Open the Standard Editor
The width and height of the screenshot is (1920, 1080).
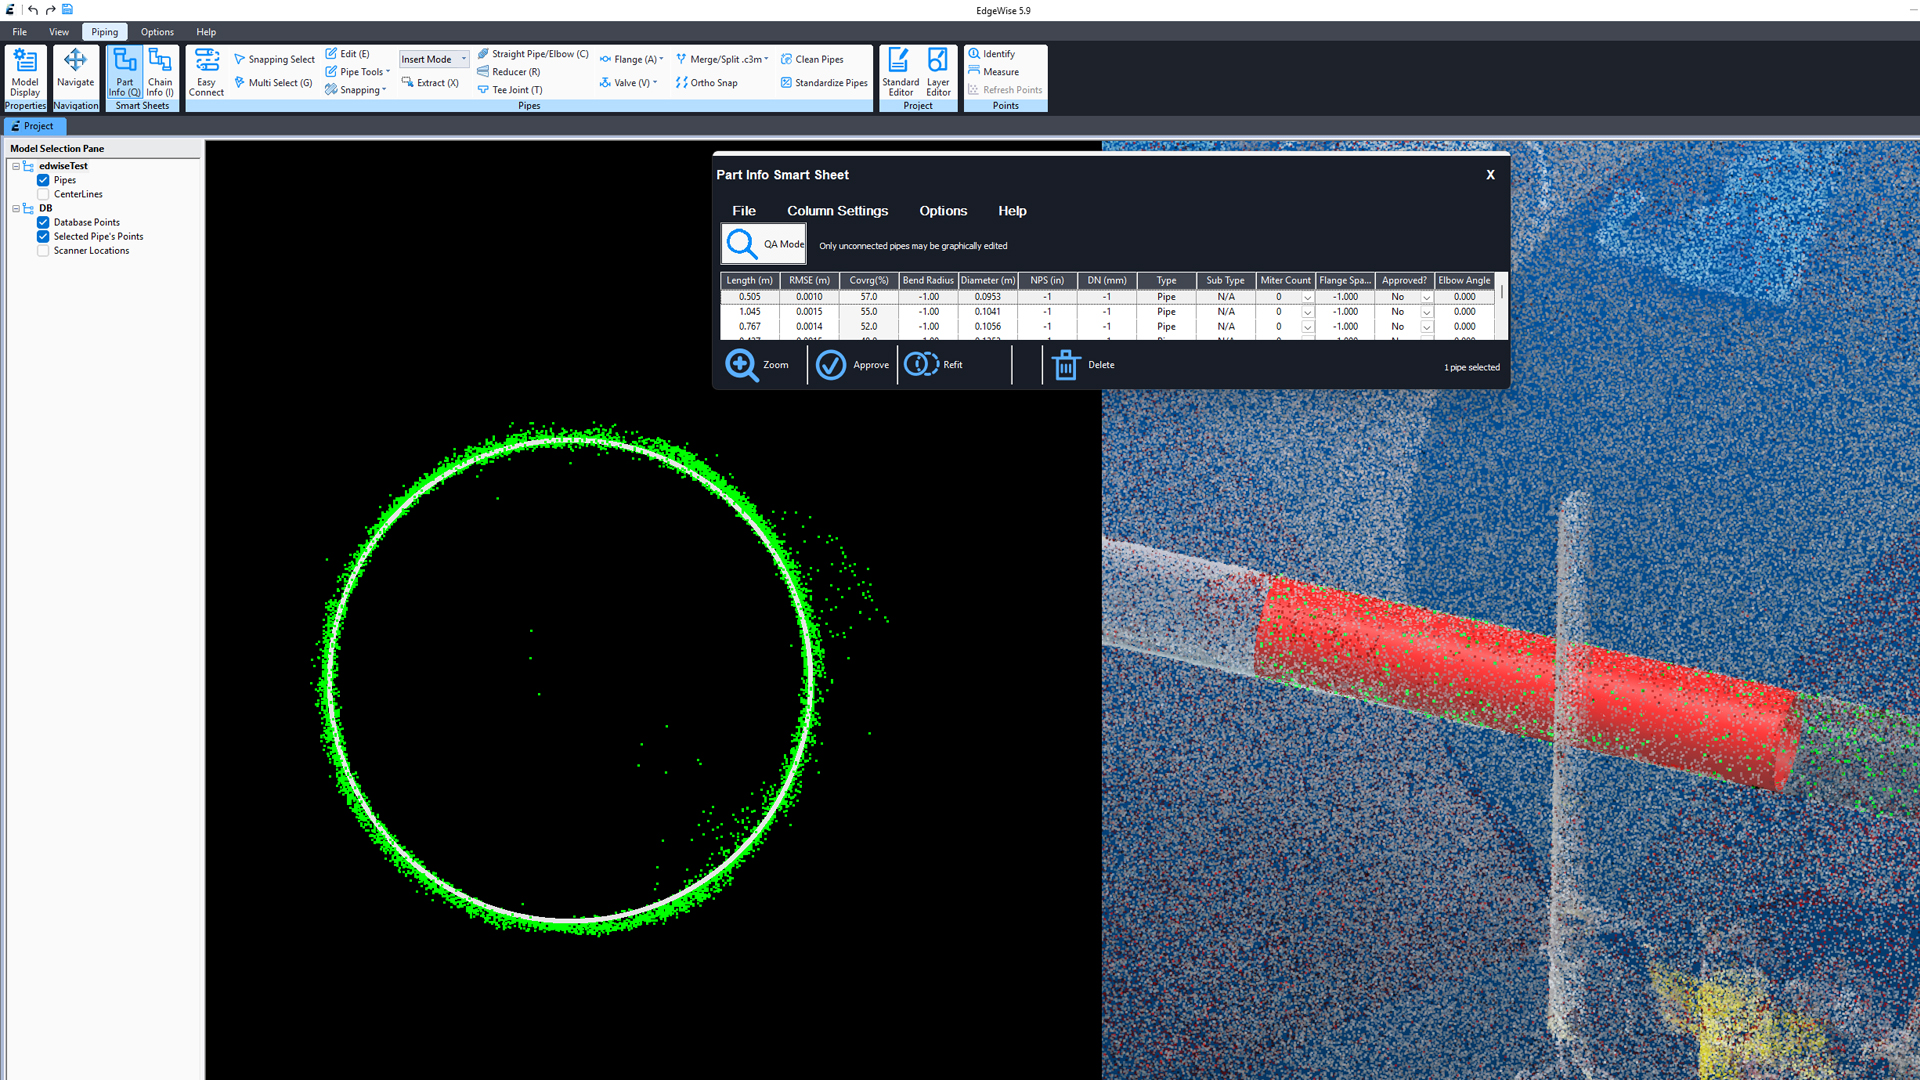900,72
